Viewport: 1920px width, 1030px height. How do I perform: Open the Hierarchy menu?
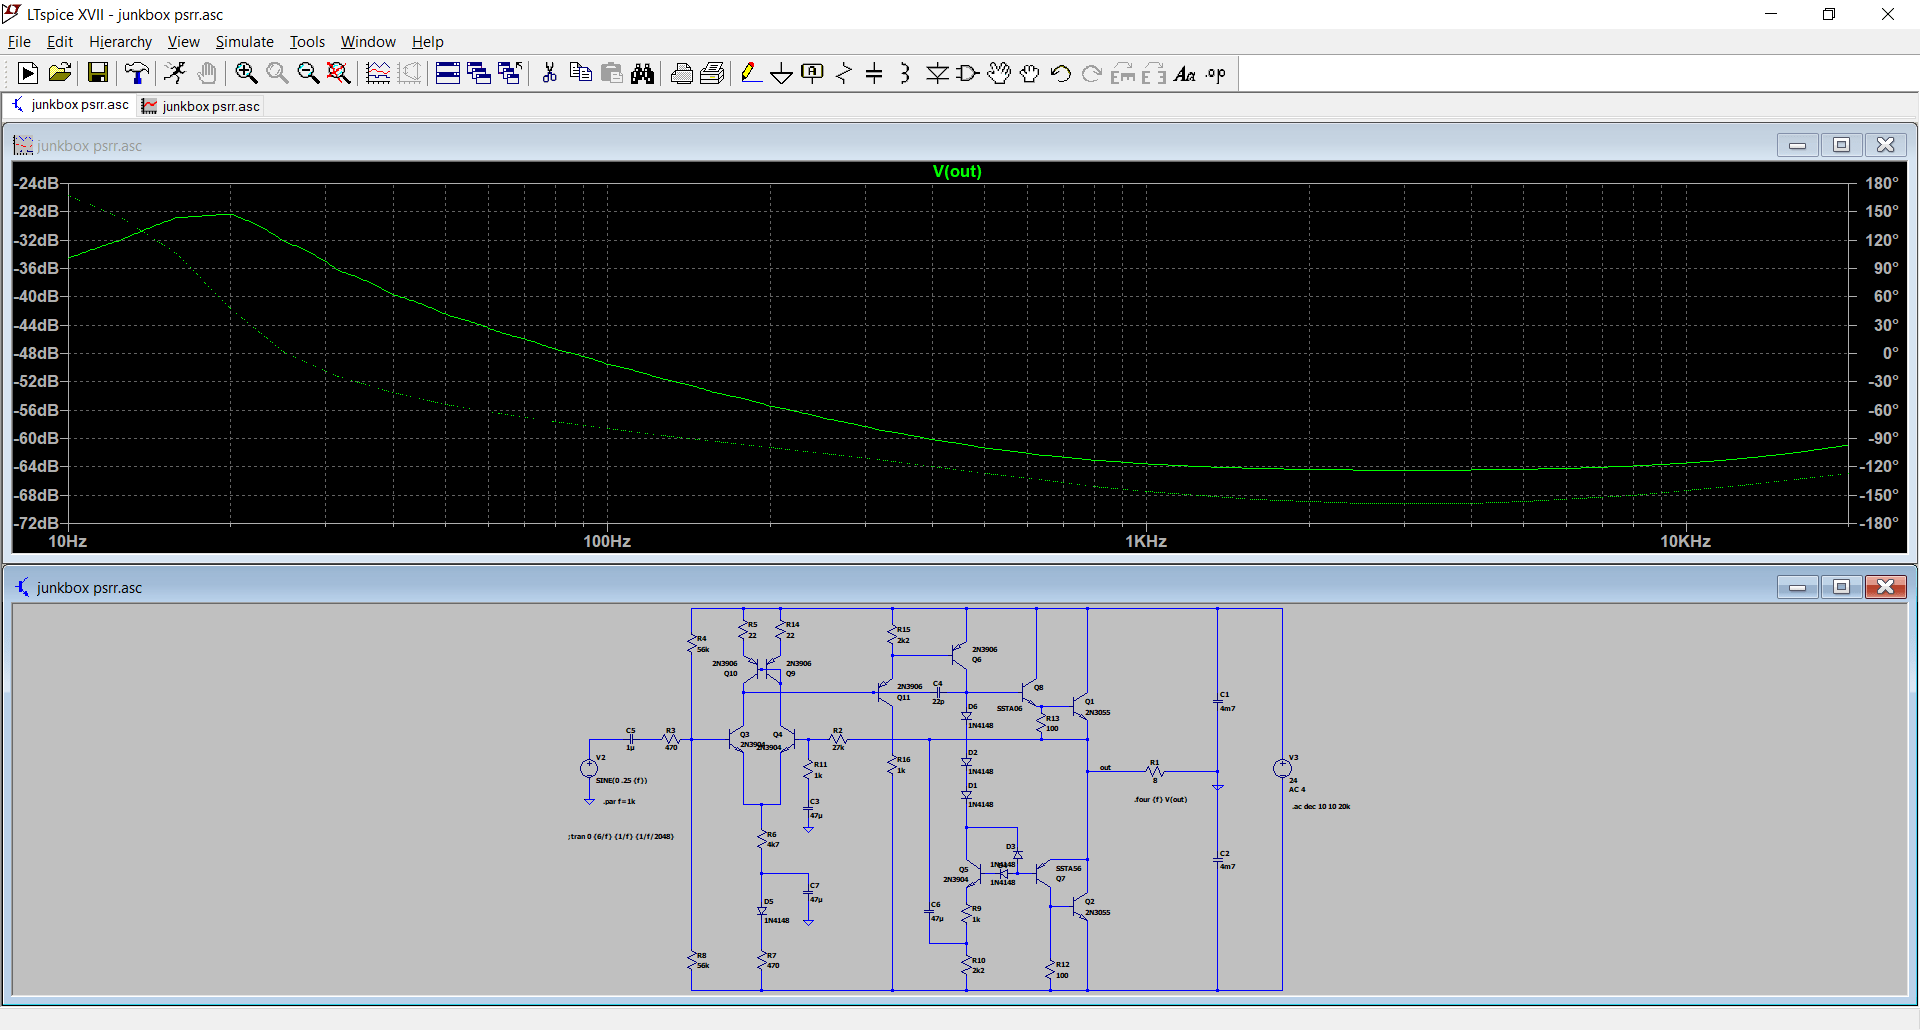[120, 41]
